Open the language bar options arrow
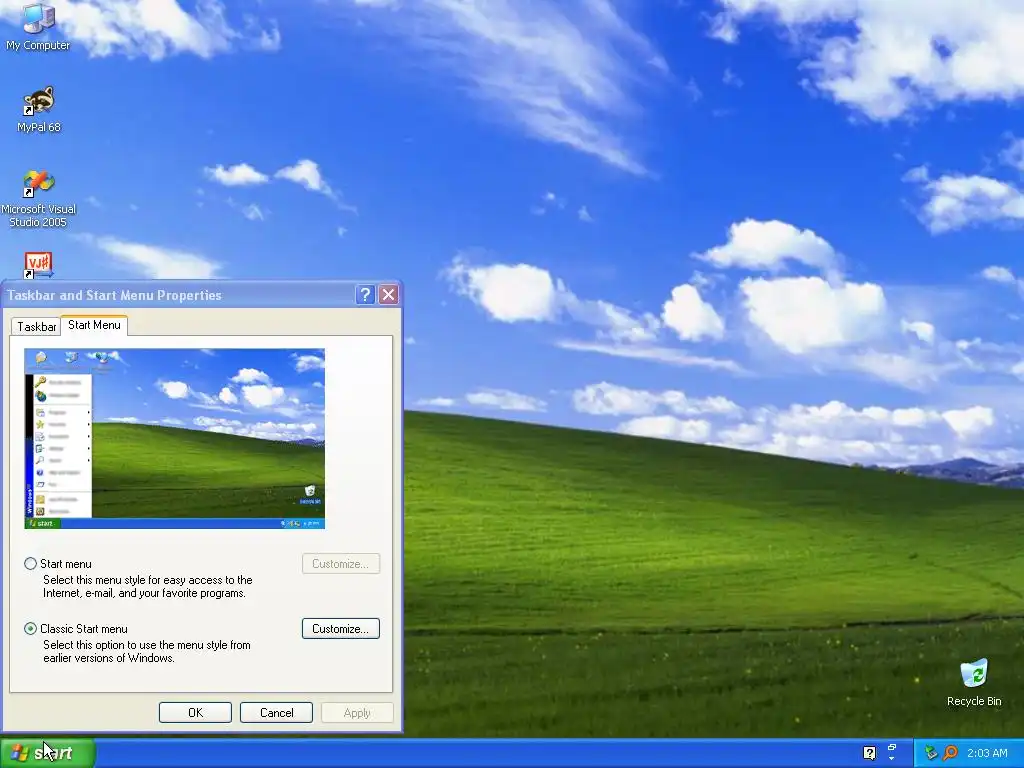1024x768 pixels. coord(892,759)
